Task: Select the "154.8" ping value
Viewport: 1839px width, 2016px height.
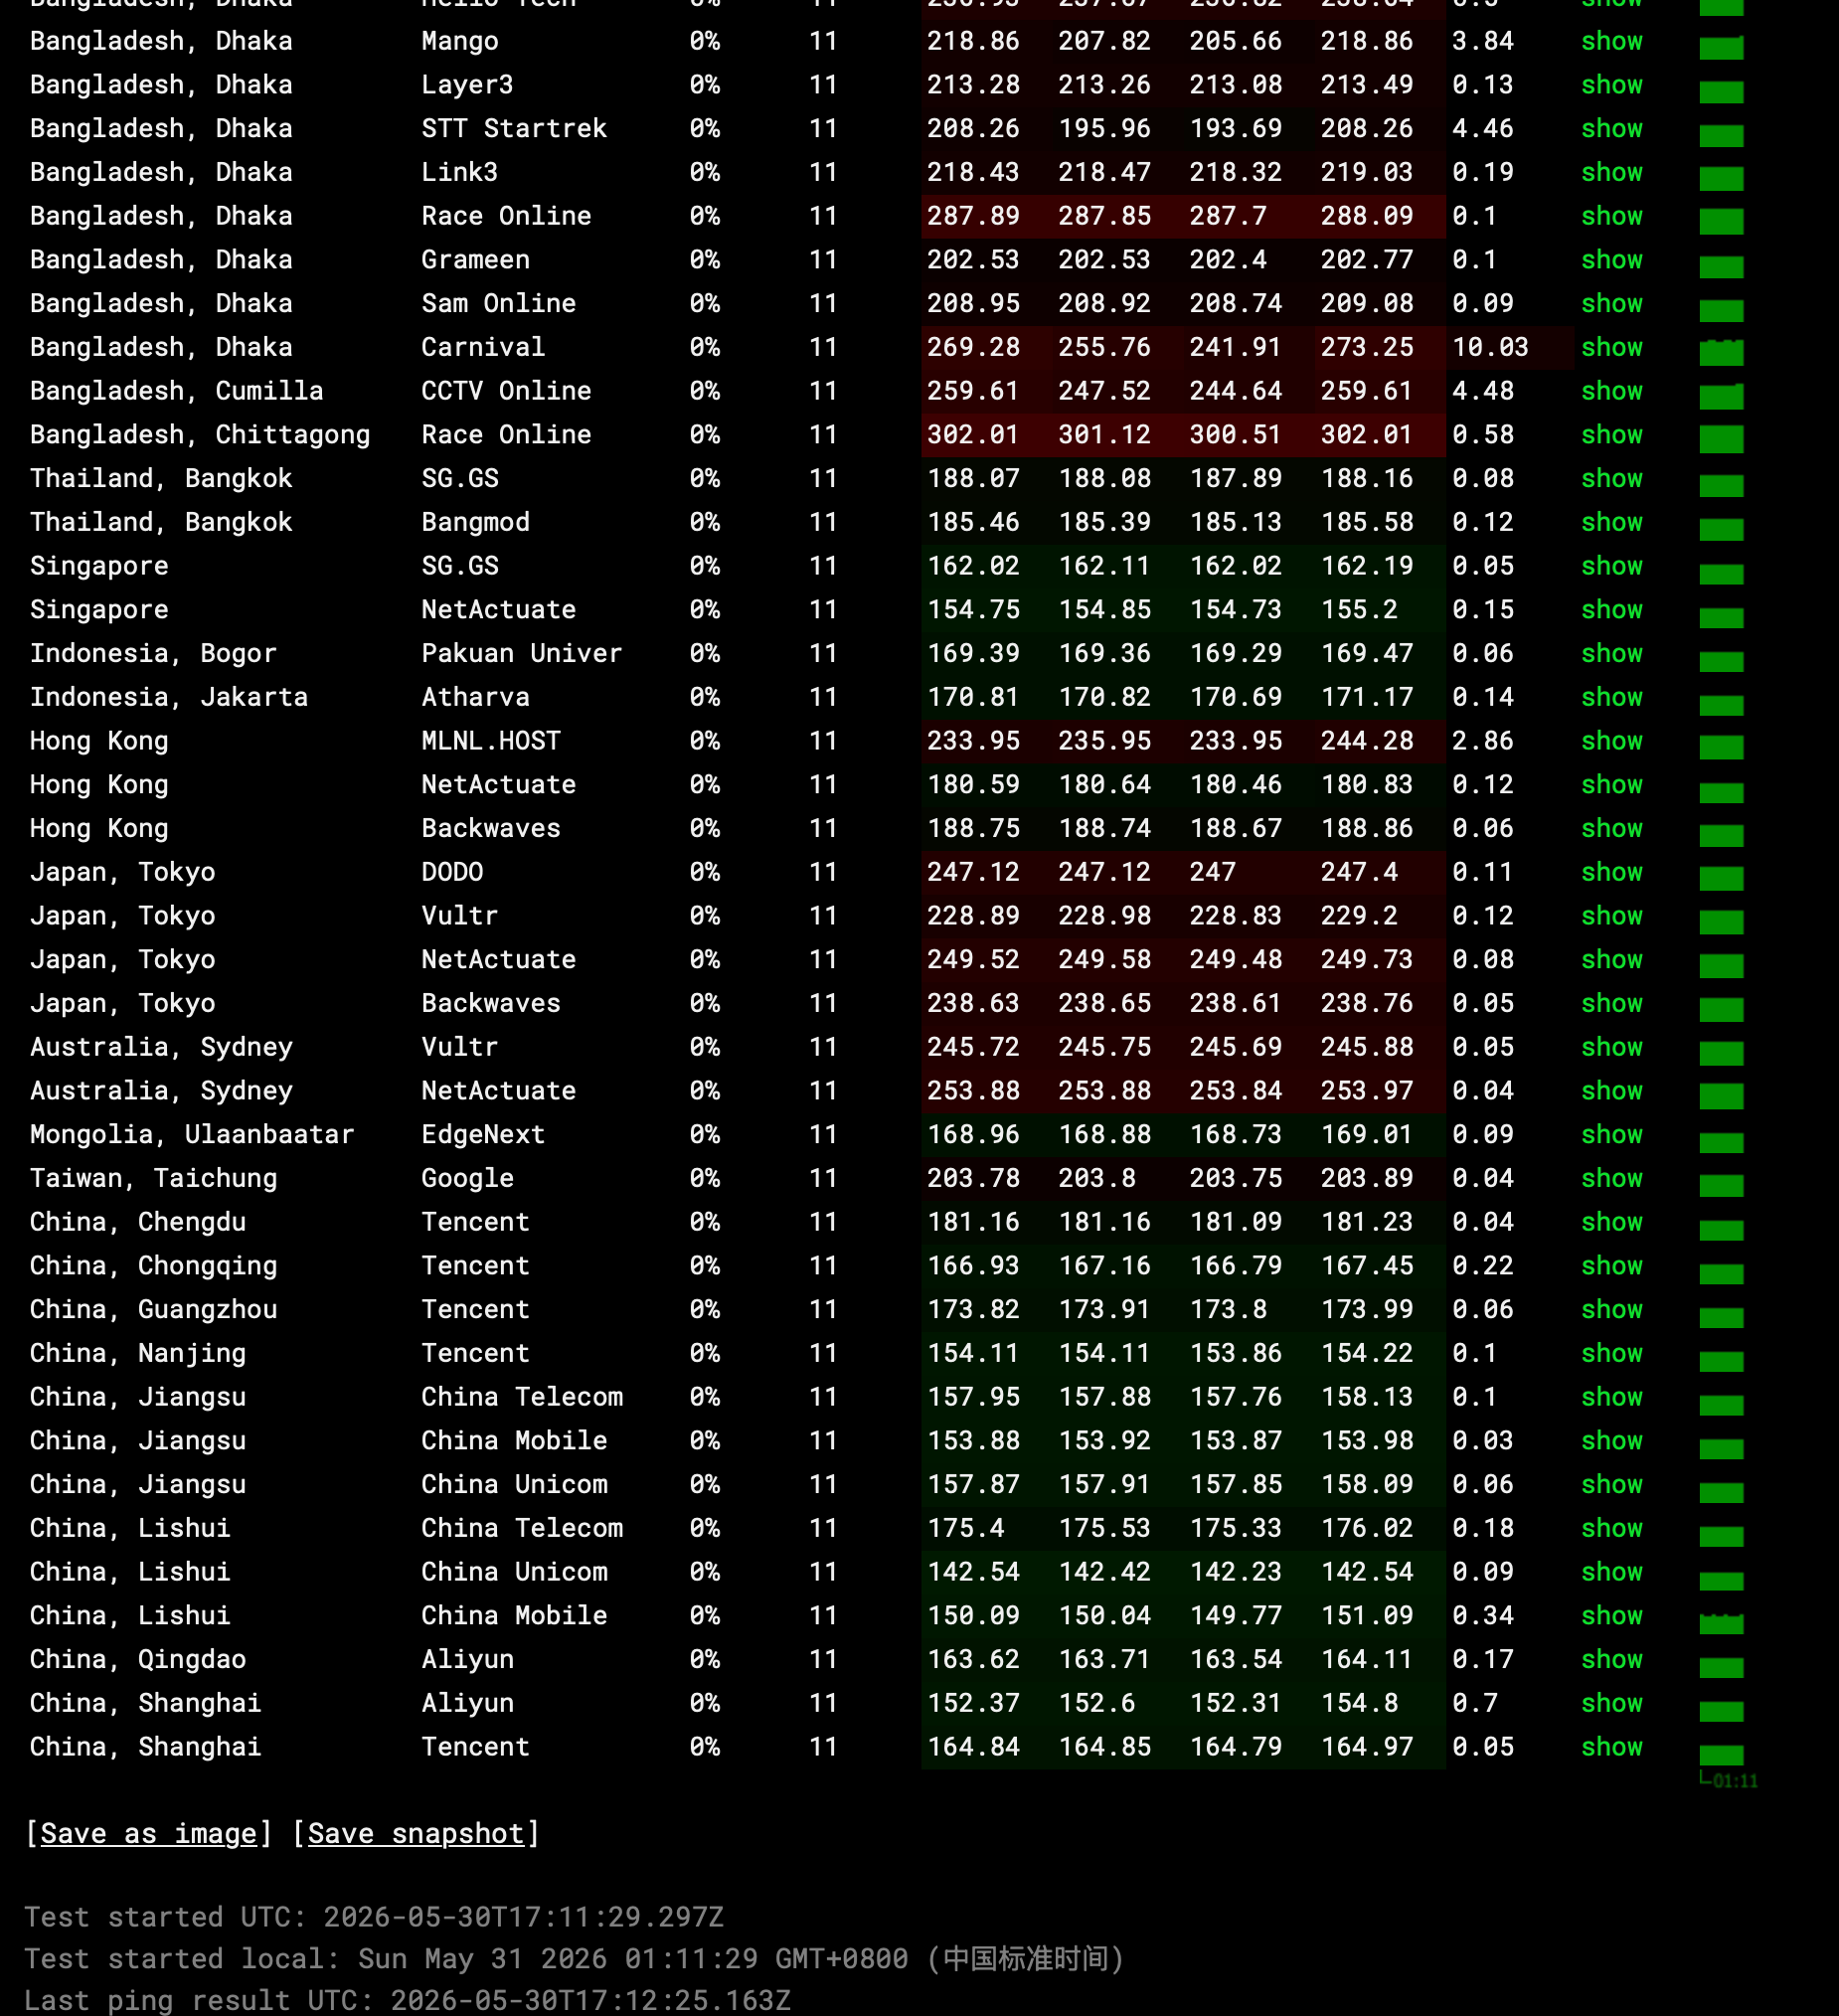Action: click(1359, 1704)
